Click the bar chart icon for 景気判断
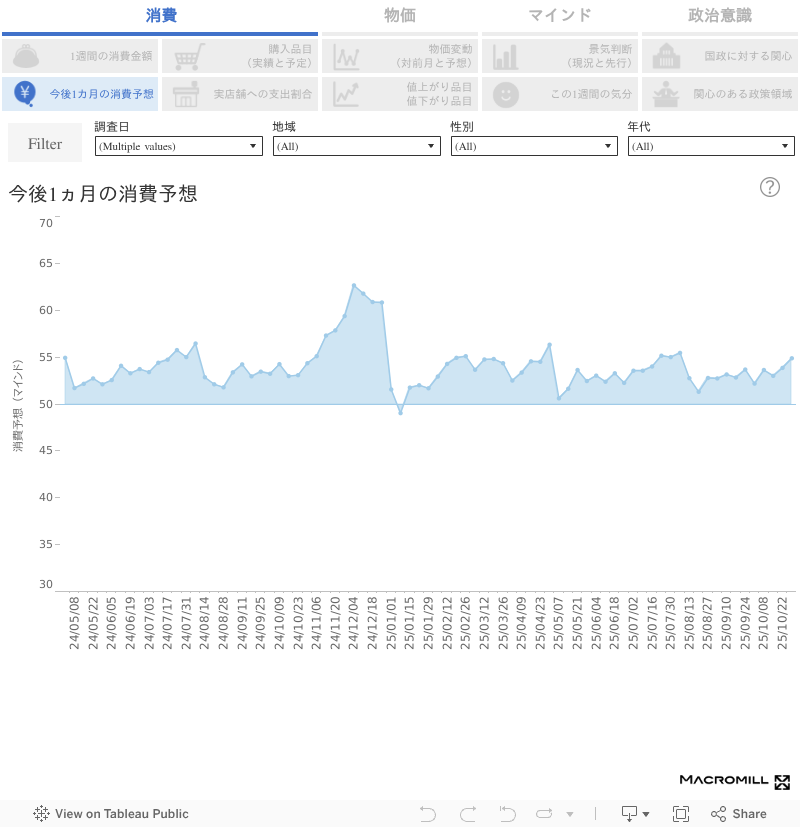 tap(505, 57)
